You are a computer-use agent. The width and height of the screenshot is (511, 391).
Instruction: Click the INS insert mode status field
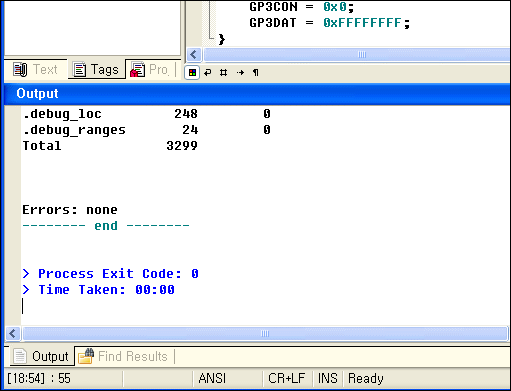[x=327, y=378]
